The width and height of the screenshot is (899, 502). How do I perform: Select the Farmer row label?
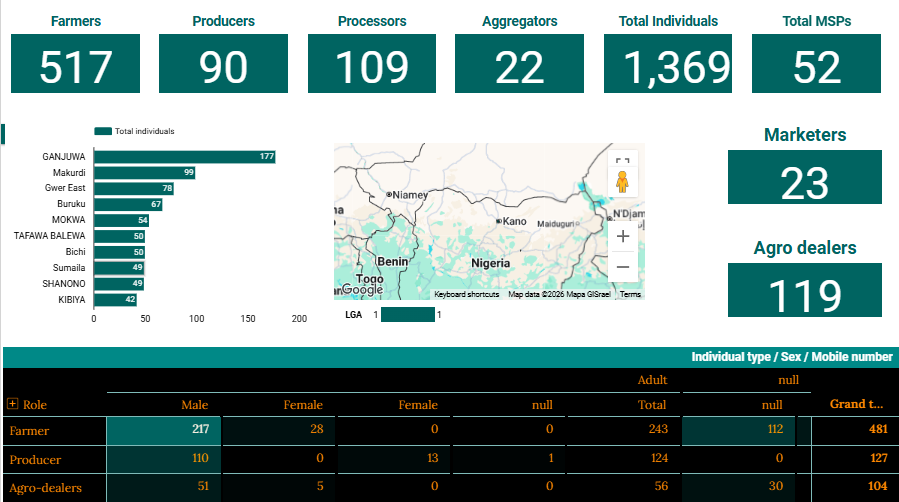click(29, 431)
